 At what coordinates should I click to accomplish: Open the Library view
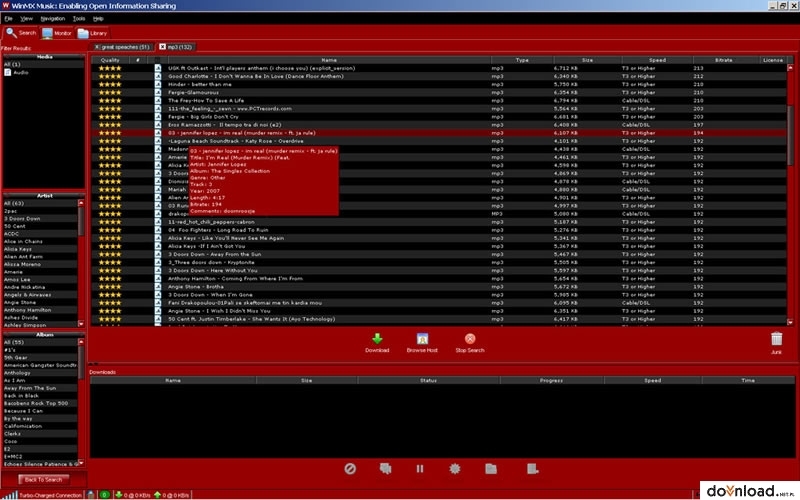pyautogui.click(x=92, y=33)
